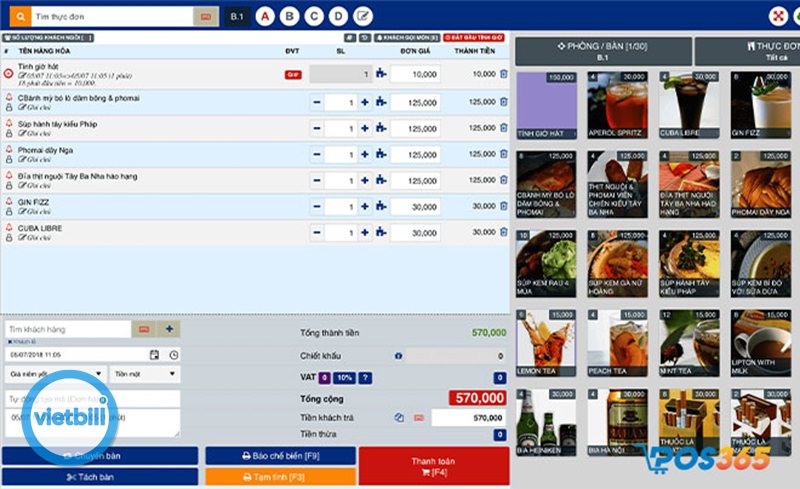Click the orange search icon beside Tìm thực đơn
The width and height of the screenshot is (800, 489).
pyautogui.click(x=16, y=17)
